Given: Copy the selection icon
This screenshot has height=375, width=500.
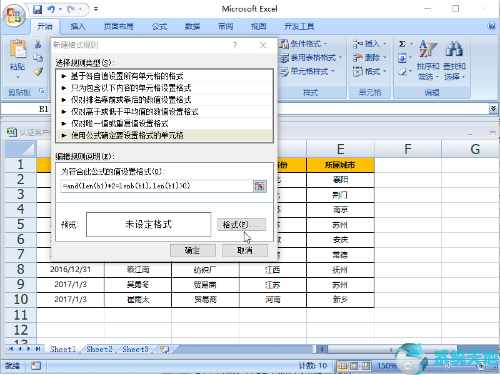Looking at the screenshot, I should (38, 58).
